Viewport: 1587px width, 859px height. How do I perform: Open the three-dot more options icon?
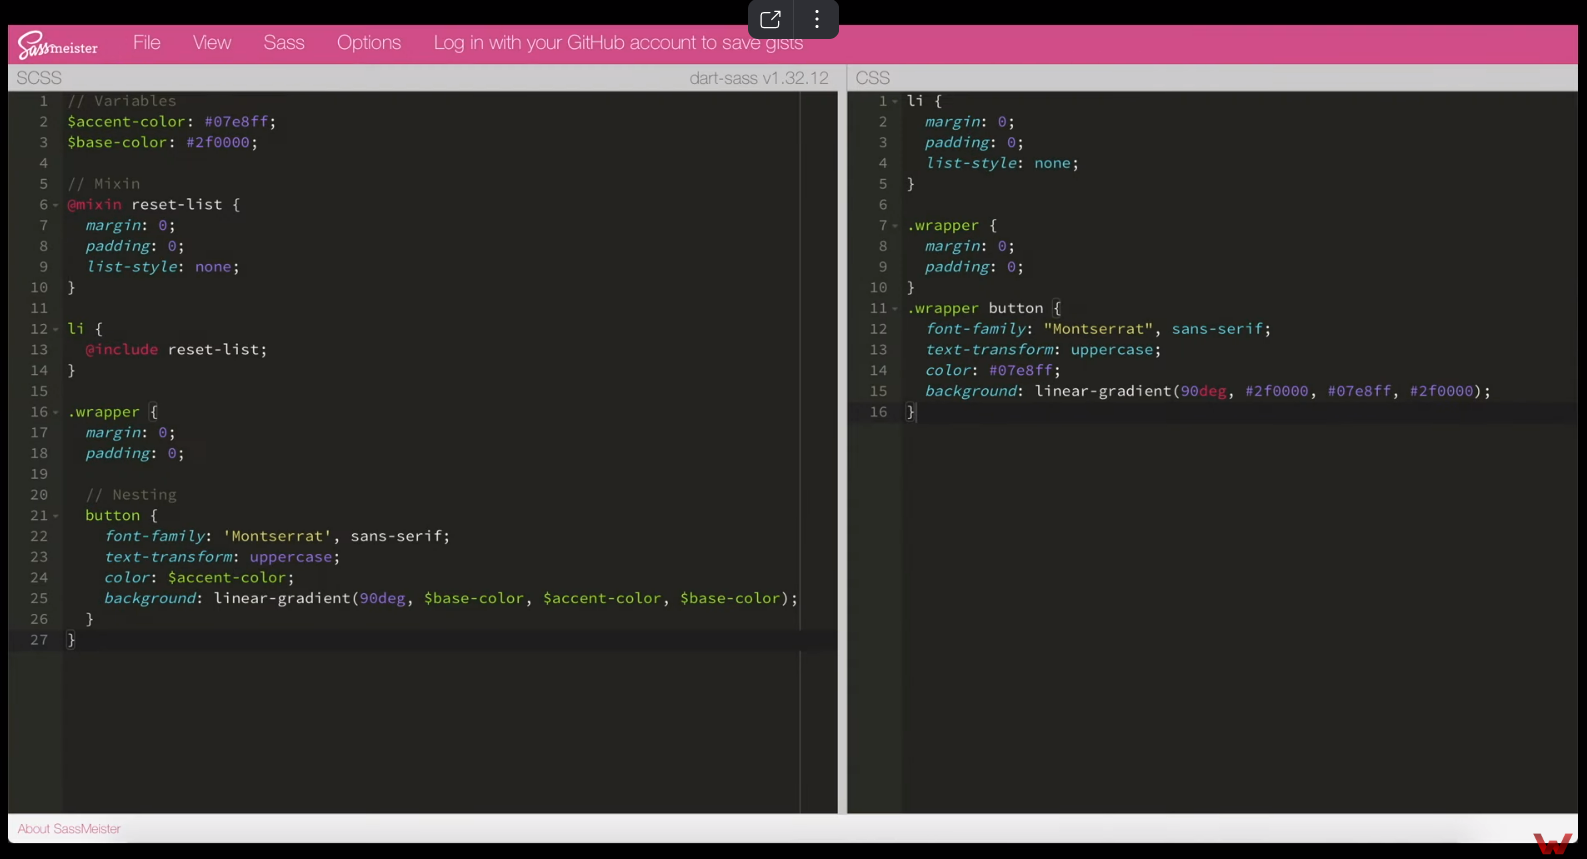tap(817, 19)
